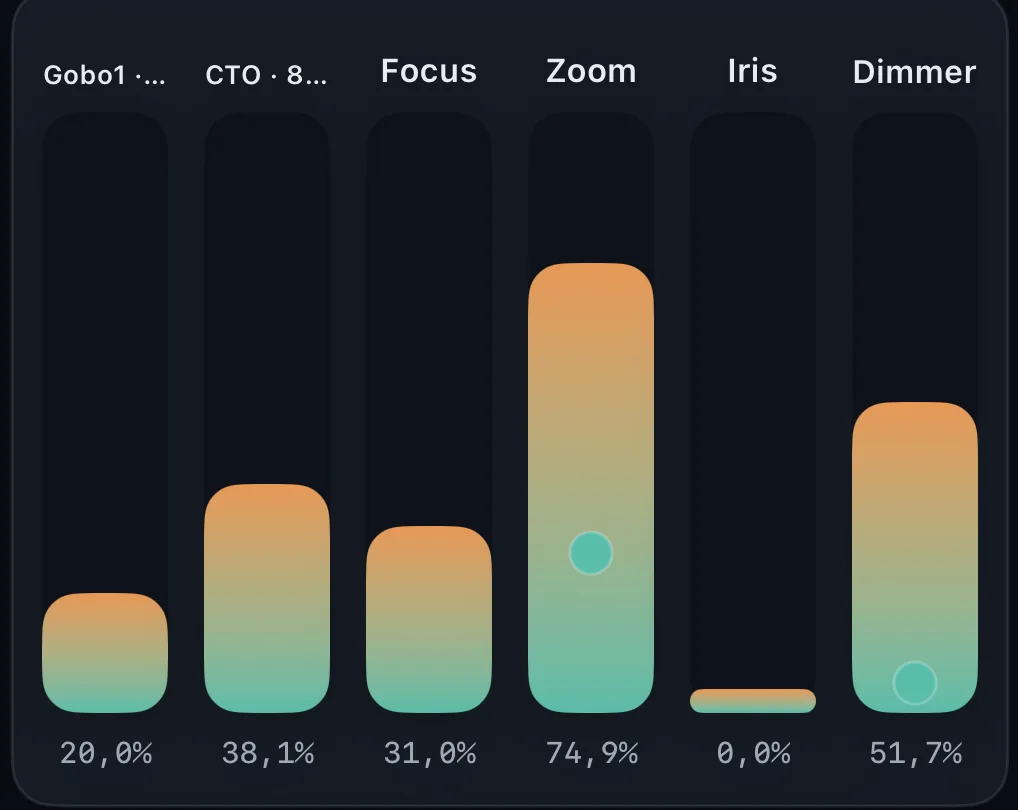Select the Gobo1 channel label

pyautogui.click(x=105, y=75)
